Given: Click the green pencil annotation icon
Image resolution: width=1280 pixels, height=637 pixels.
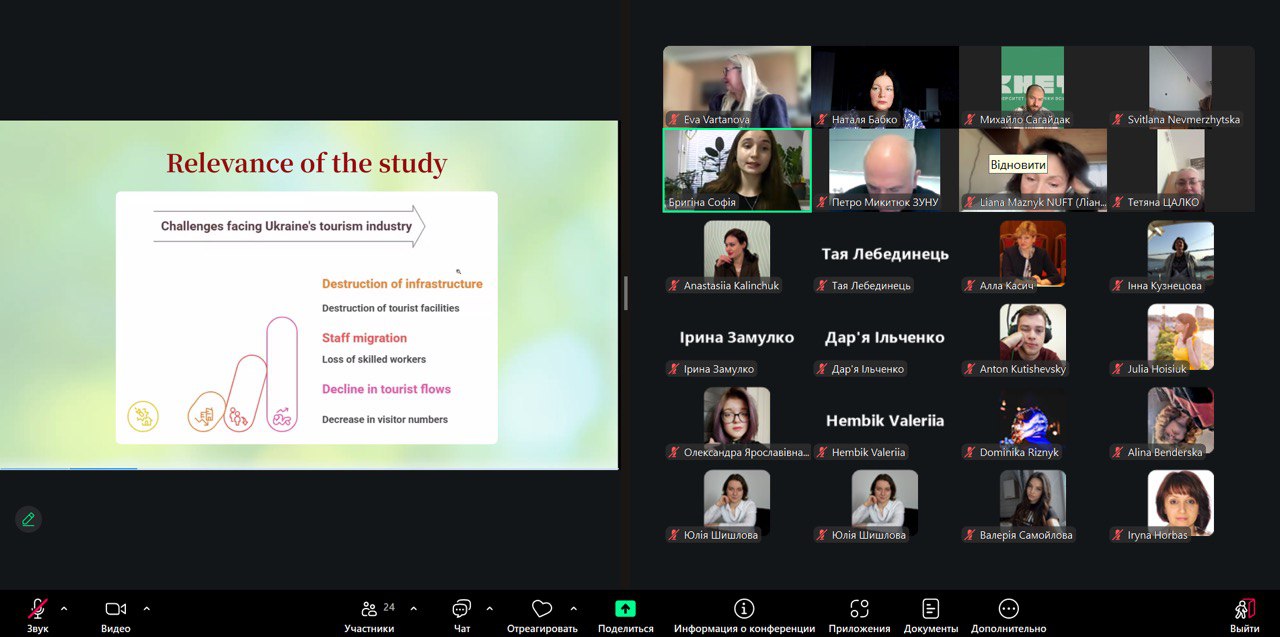Looking at the screenshot, I should [x=28, y=519].
